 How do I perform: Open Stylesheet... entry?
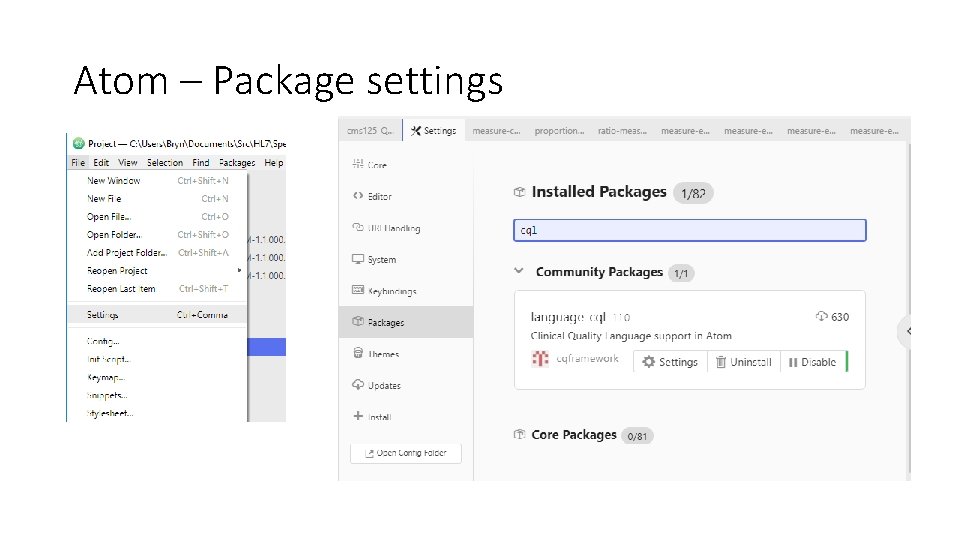click(157, 413)
